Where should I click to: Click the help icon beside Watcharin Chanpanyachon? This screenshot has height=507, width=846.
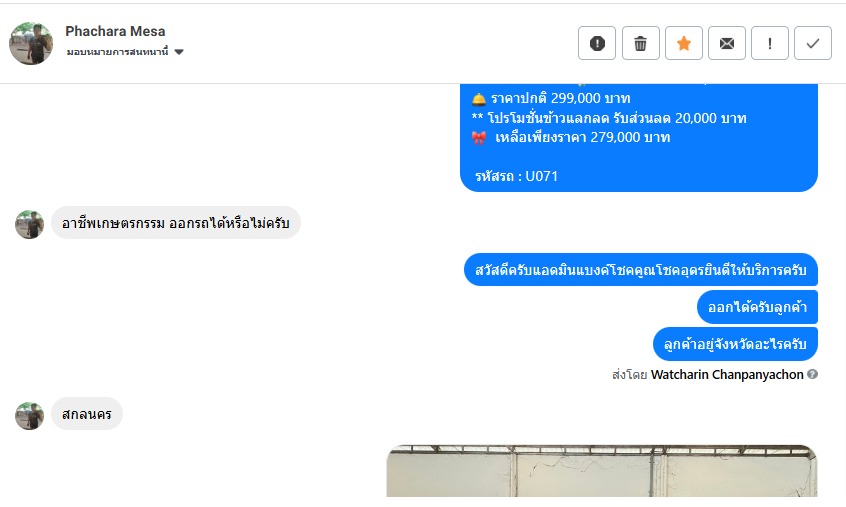click(x=813, y=374)
